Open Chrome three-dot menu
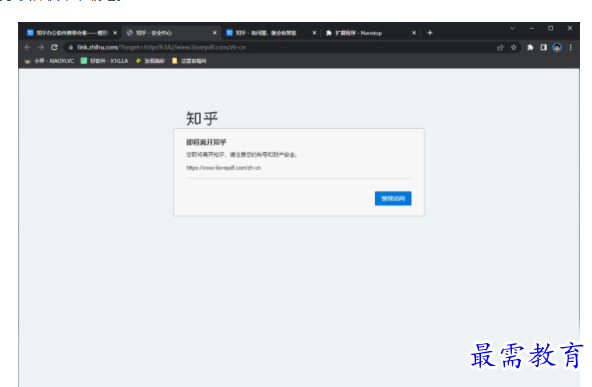This screenshot has height=387, width=592. [x=570, y=48]
